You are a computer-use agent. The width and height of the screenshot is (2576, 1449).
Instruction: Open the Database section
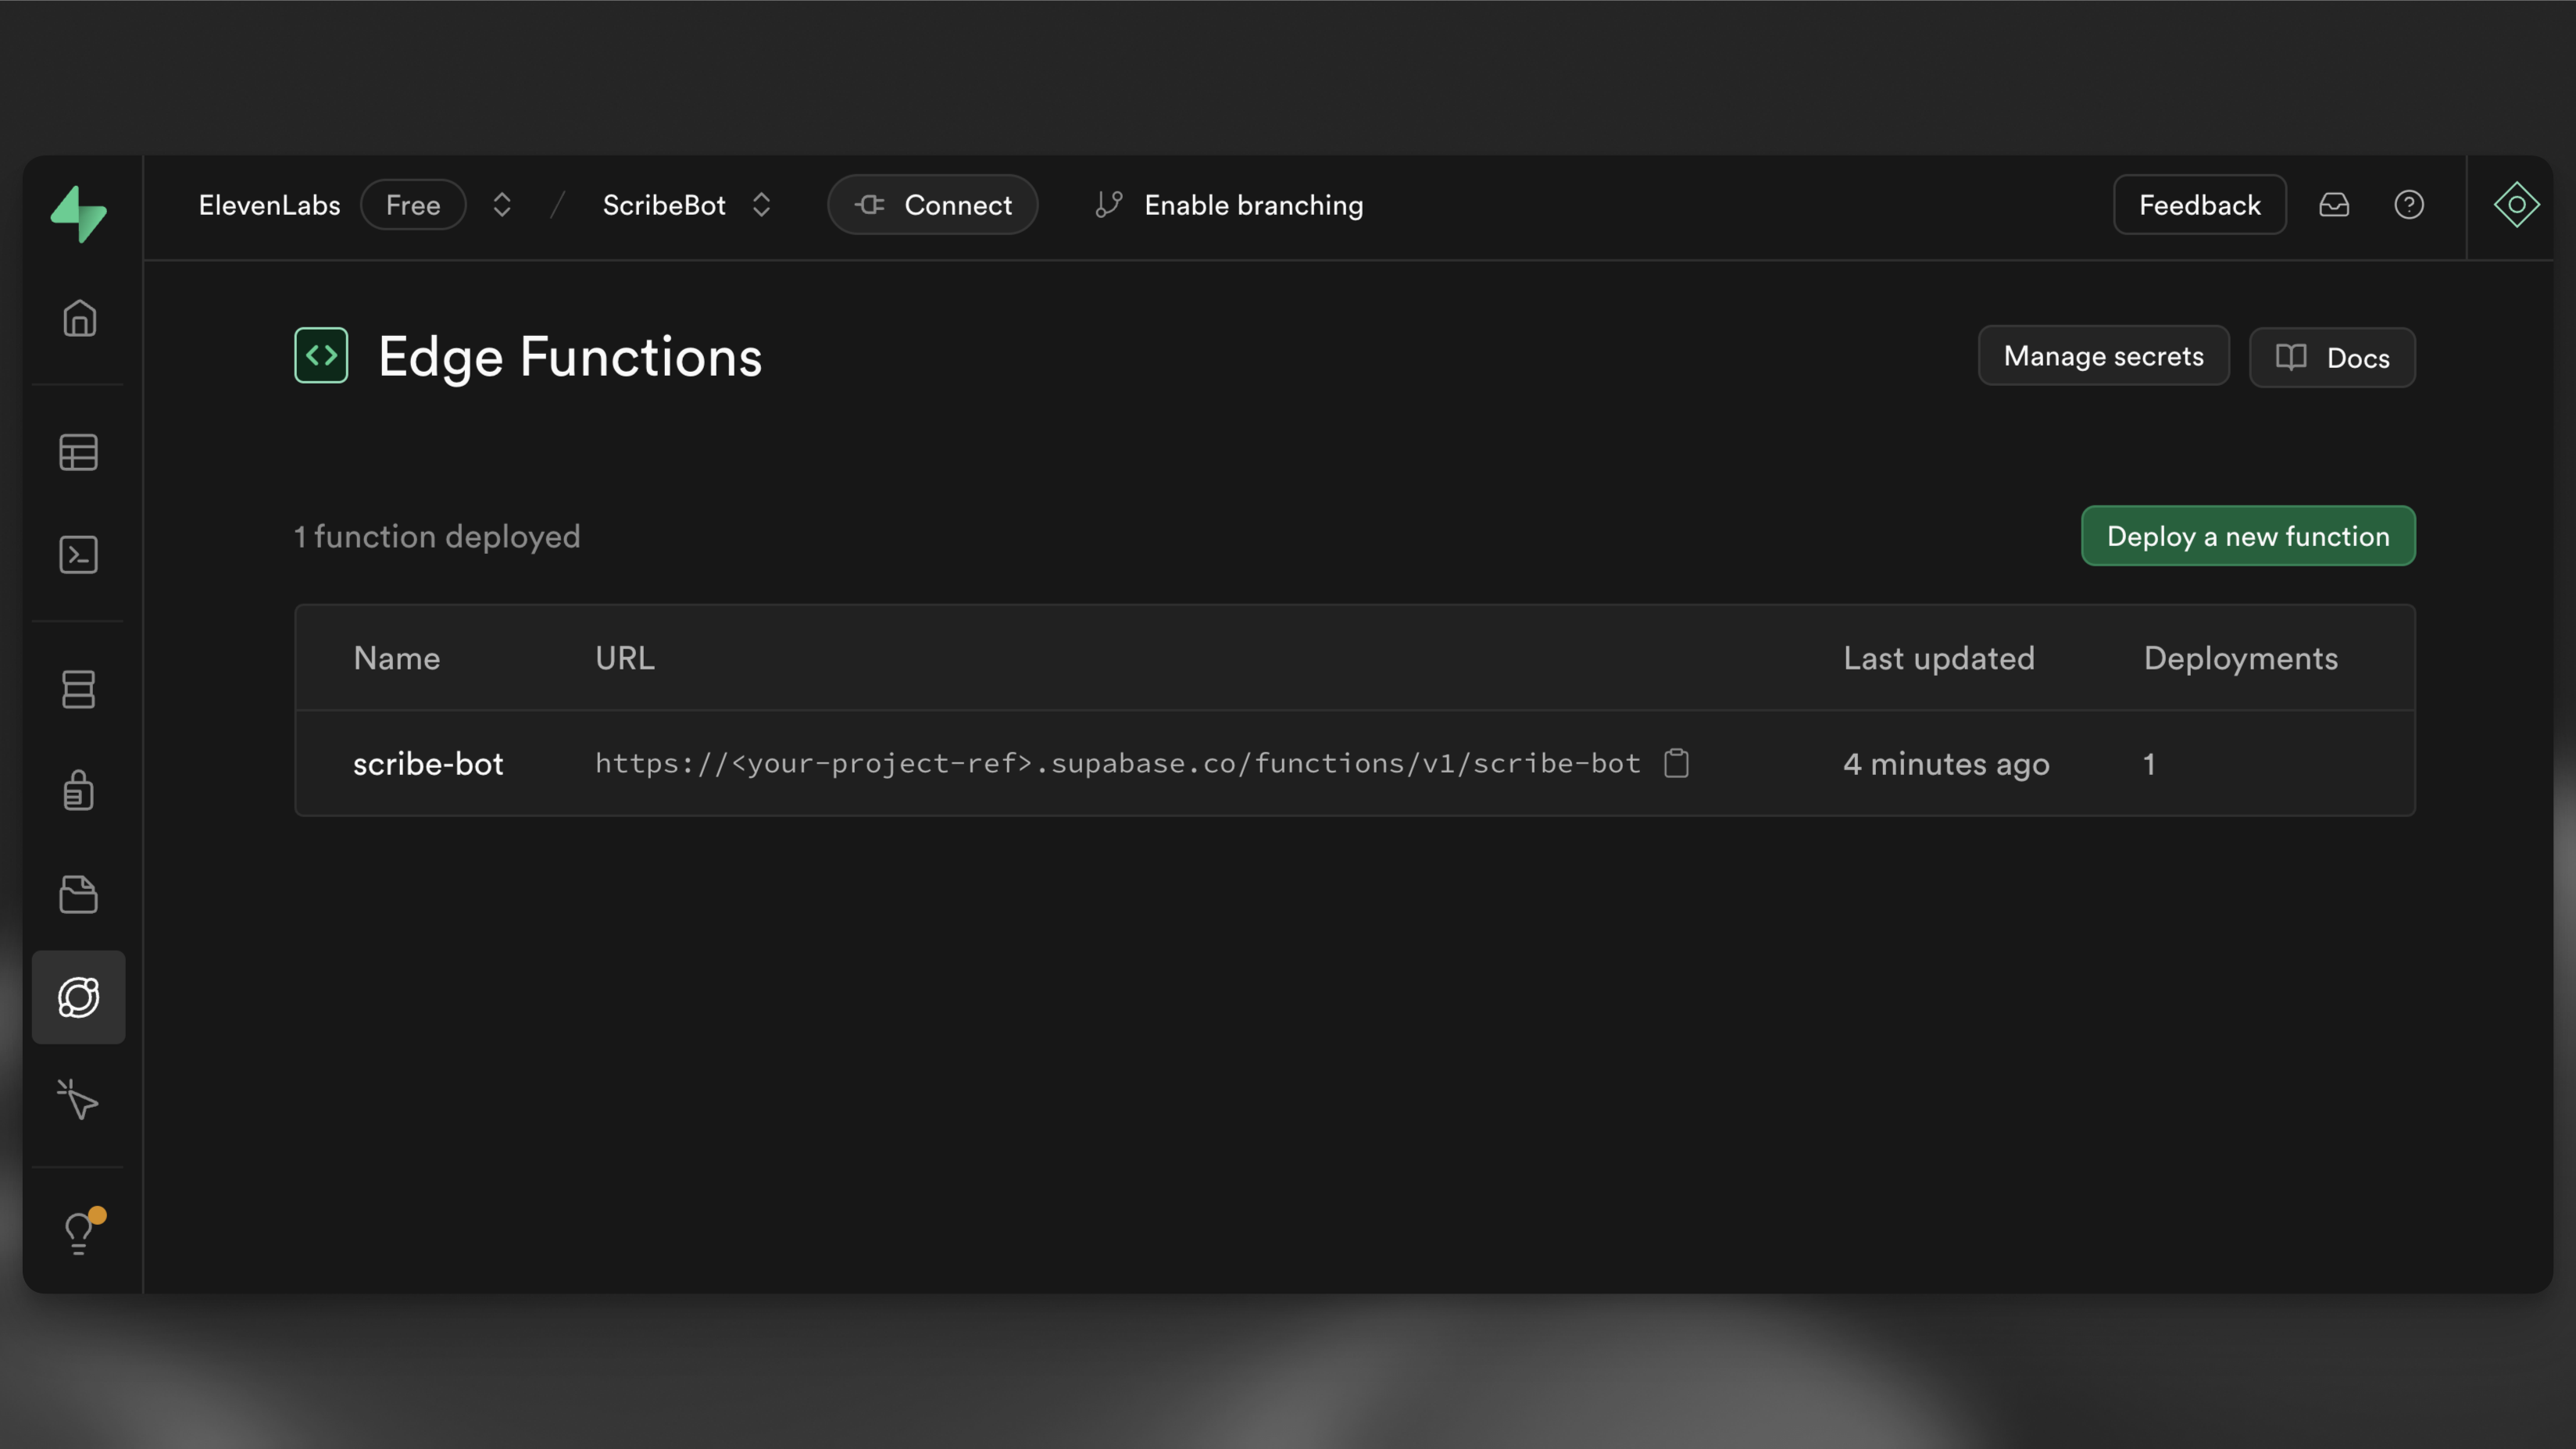pyautogui.click(x=79, y=690)
